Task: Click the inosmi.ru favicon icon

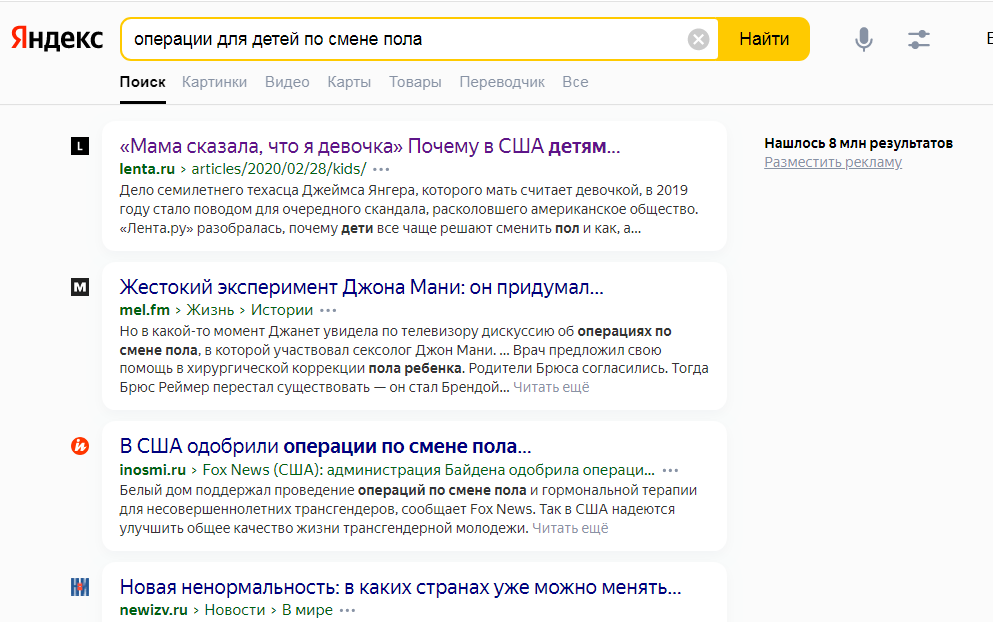Action: click(x=80, y=447)
